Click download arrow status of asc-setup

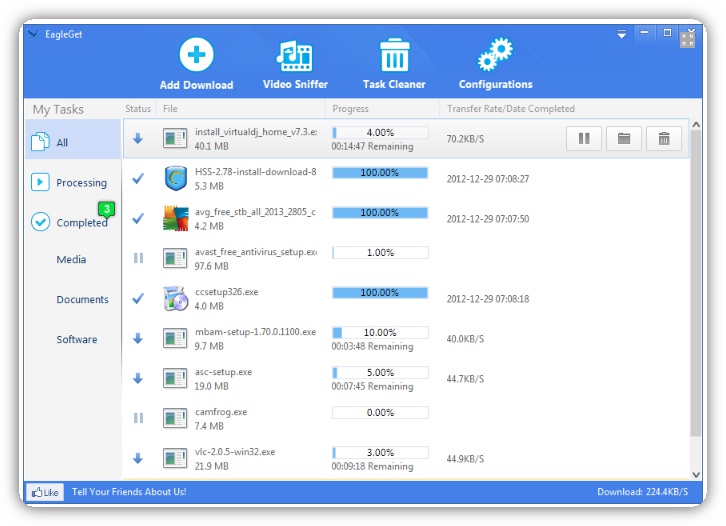(x=138, y=378)
